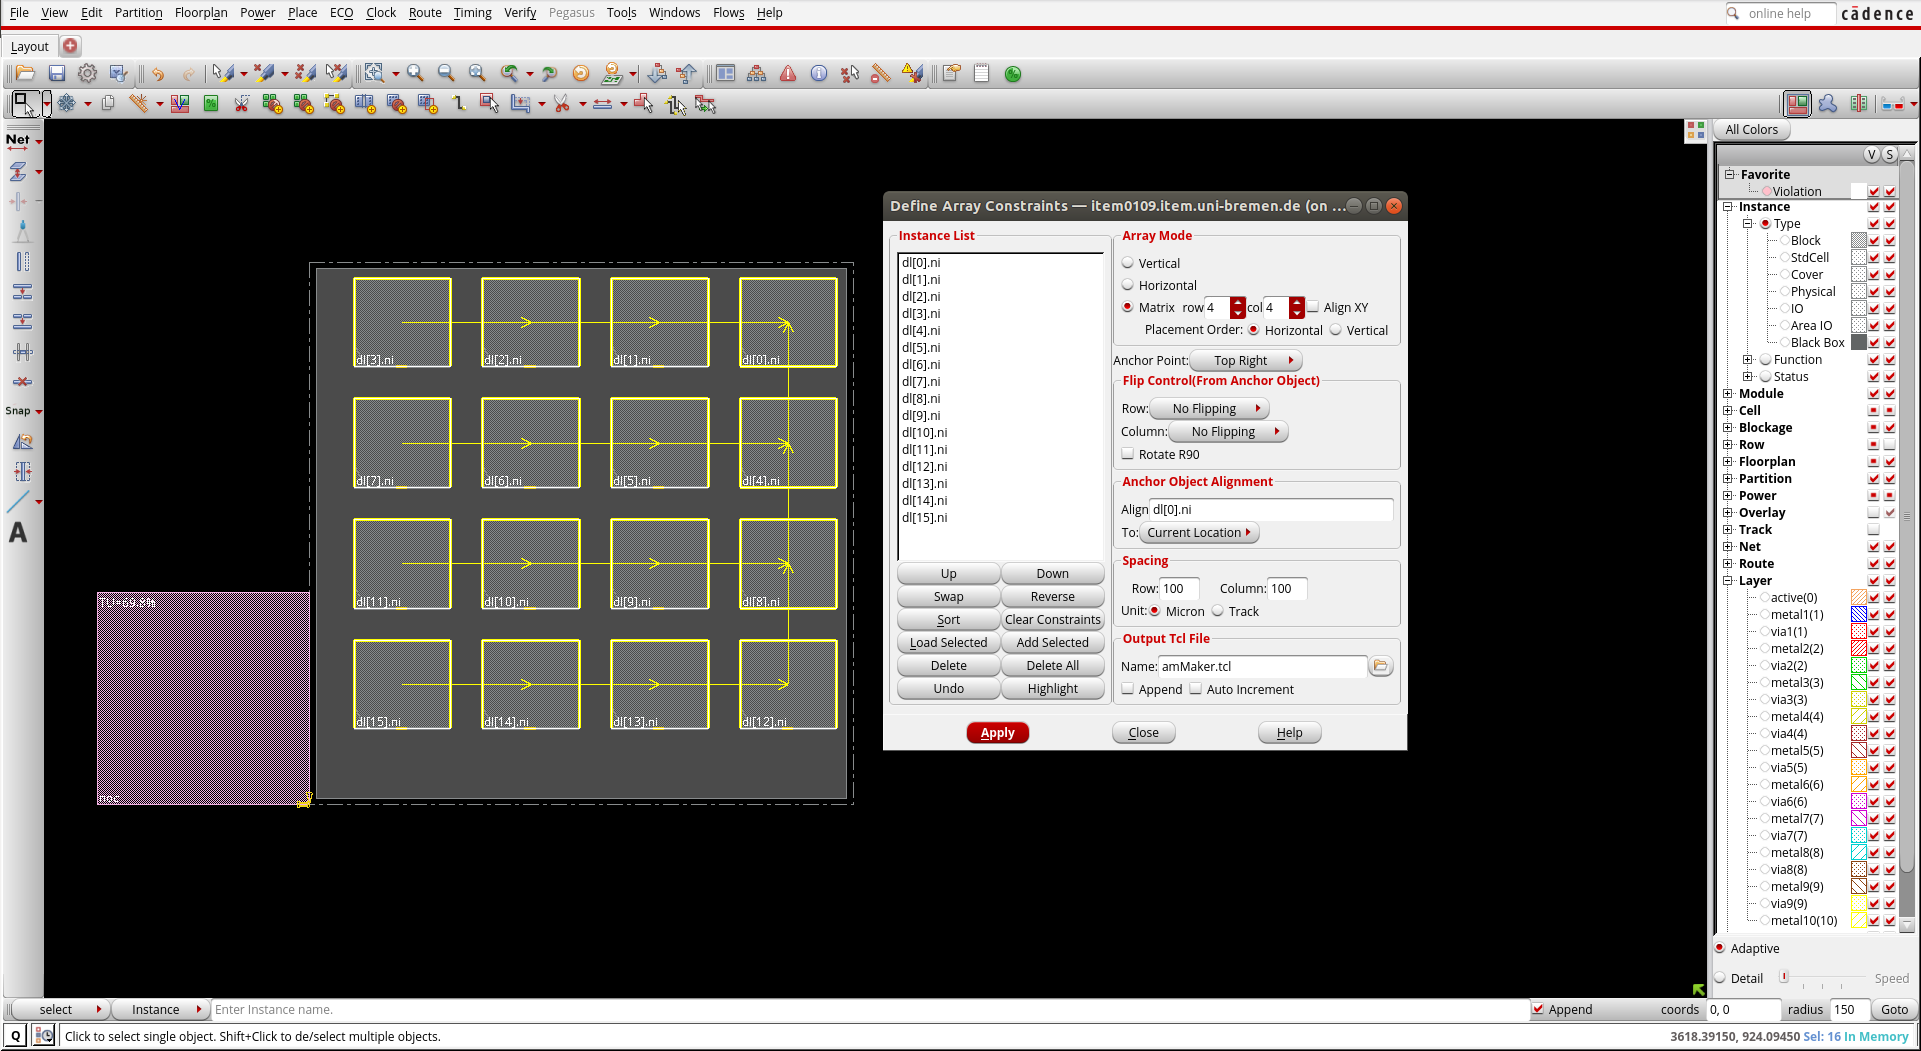The height and width of the screenshot is (1051, 1921).
Task: Open the Row No Flipping dropdown
Action: (x=1209, y=409)
